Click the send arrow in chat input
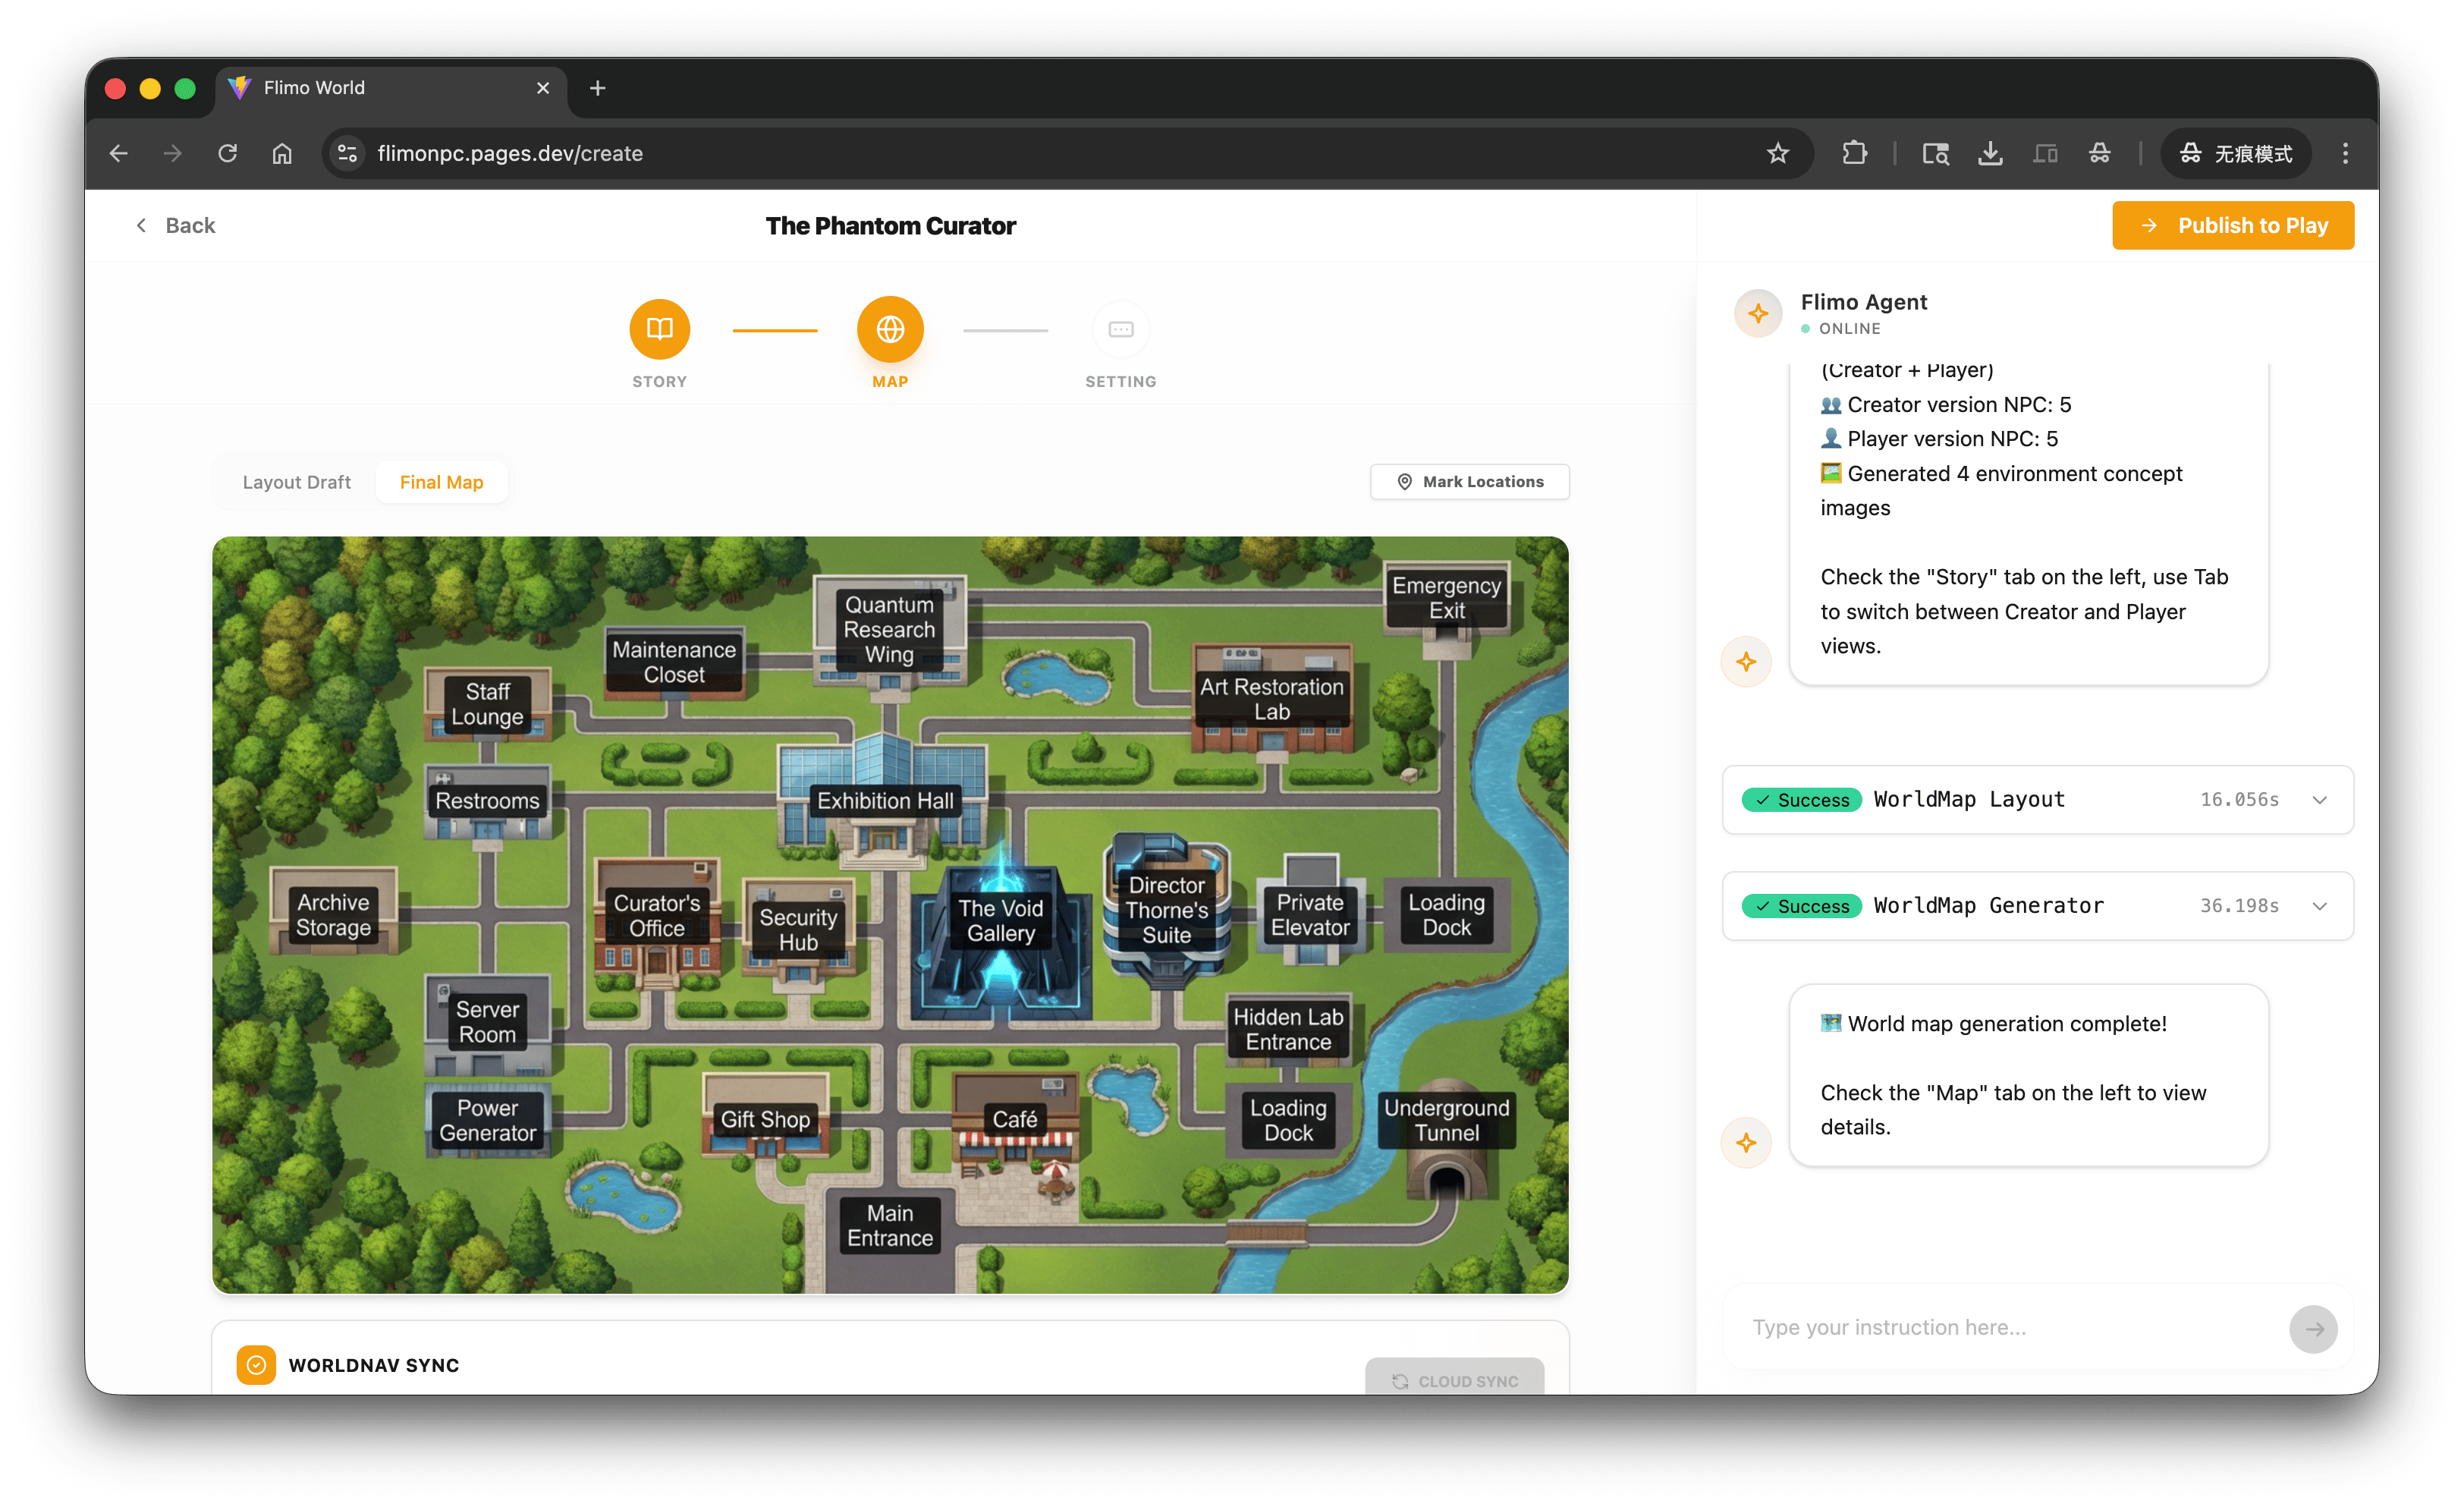The image size is (2464, 1507). pos(2313,1329)
